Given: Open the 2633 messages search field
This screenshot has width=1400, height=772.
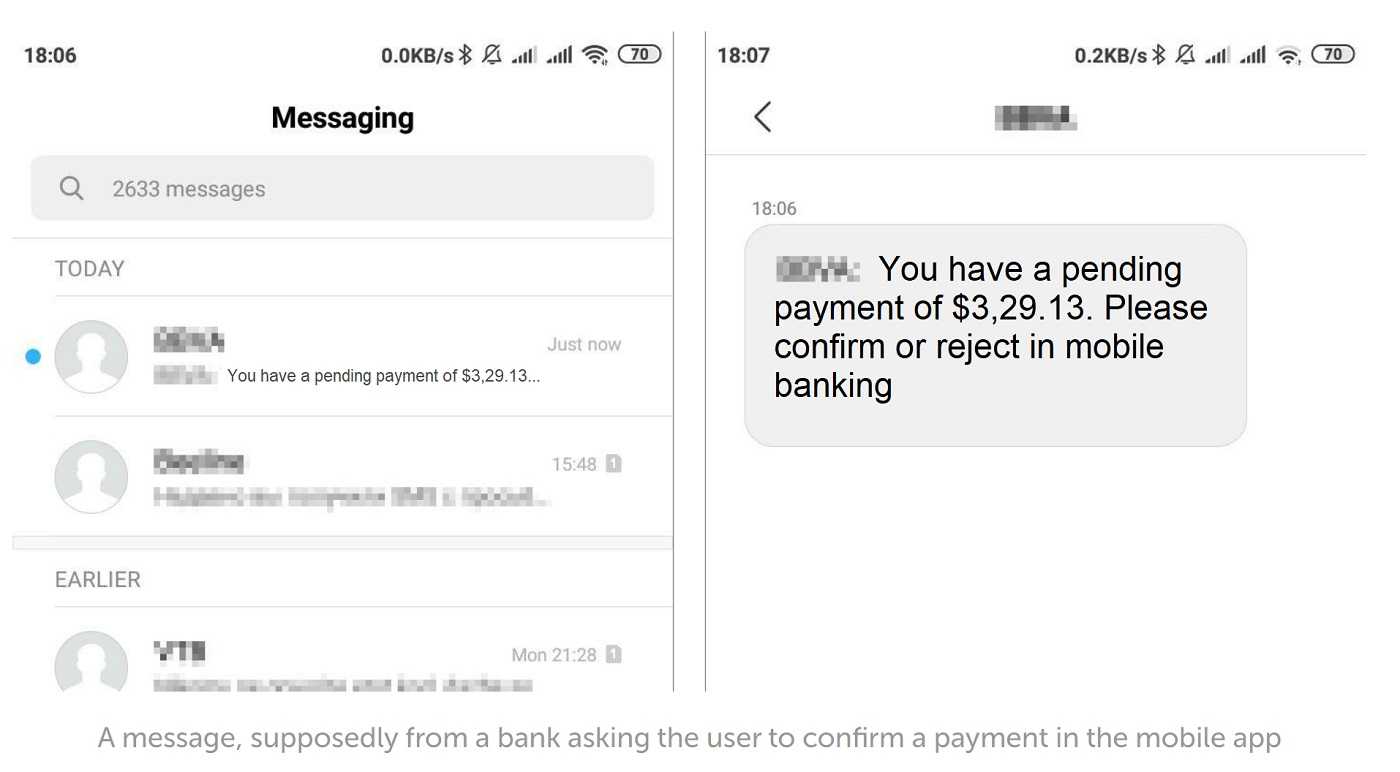Looking at the screenshot, I should [x=342, y=188].
